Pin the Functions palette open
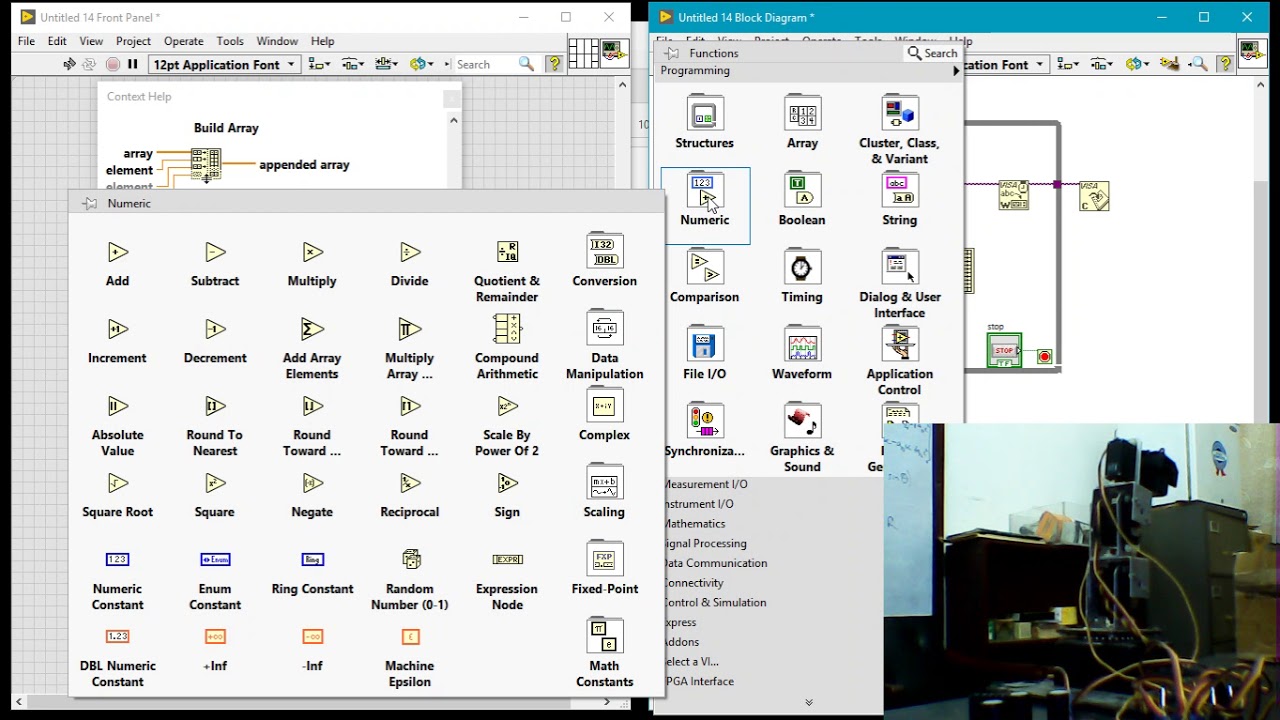This screenshot has width=1280, height=720. pos(672,53)
